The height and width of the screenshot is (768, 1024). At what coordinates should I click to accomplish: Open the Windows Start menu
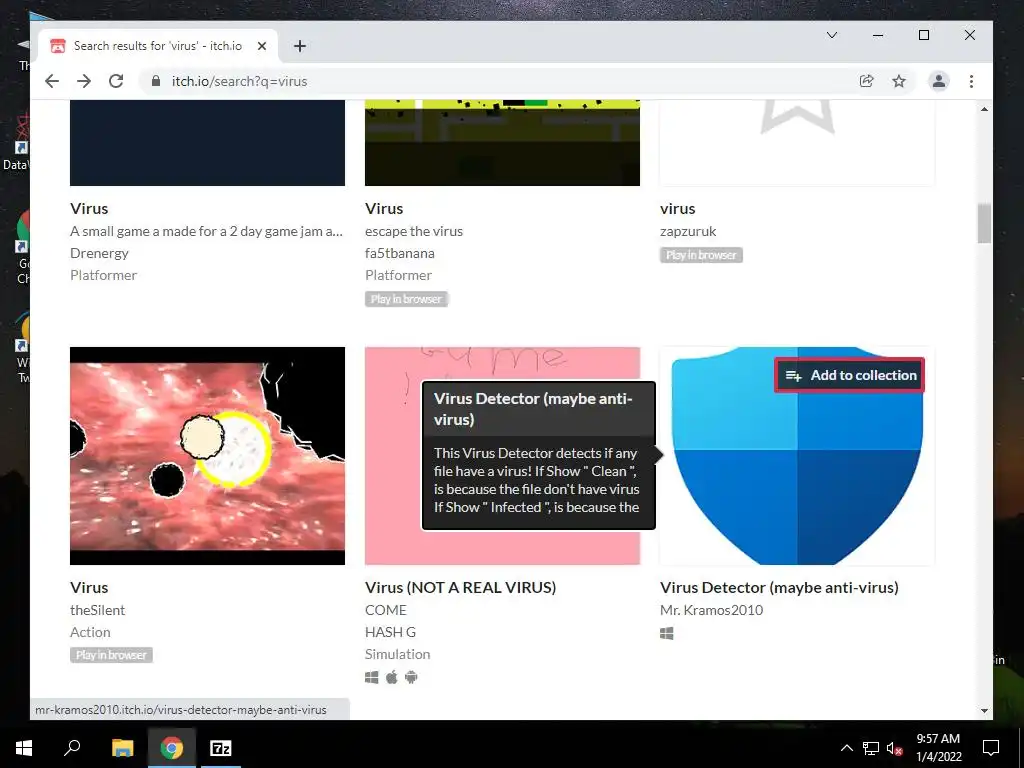click(24, 748)
